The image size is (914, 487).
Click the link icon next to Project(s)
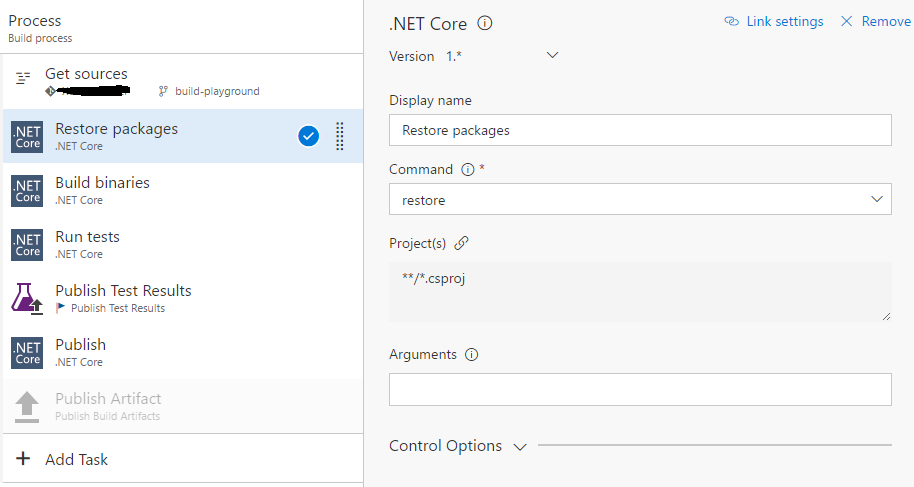pos(461,243)
